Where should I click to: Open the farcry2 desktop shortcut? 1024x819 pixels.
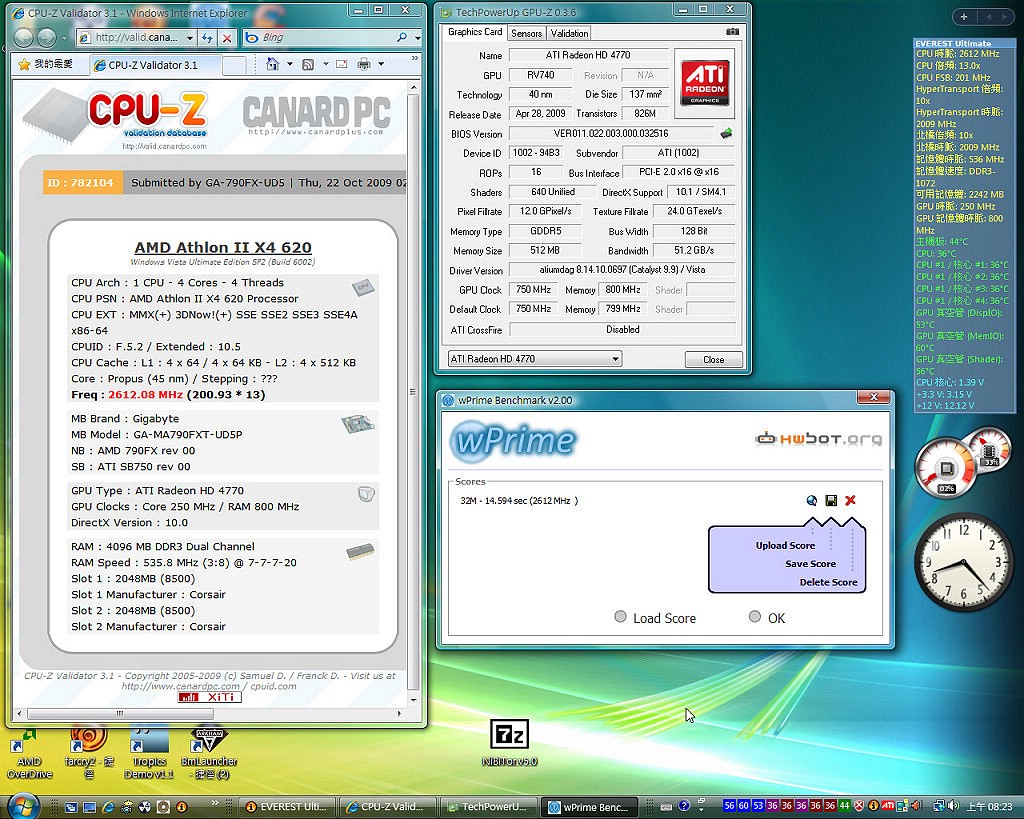click(89, 754)
